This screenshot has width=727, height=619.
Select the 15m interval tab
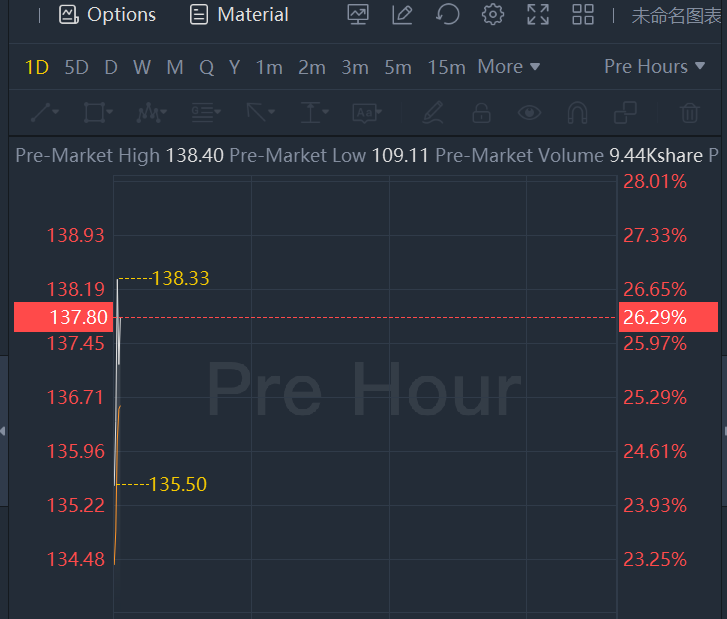click(446, 67)
